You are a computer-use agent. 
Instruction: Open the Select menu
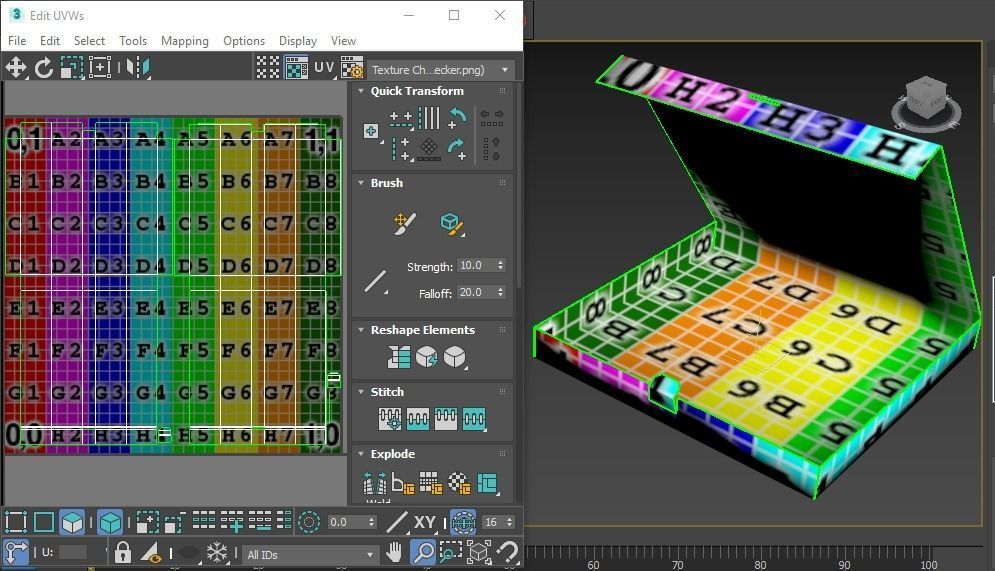pos(89,41)
